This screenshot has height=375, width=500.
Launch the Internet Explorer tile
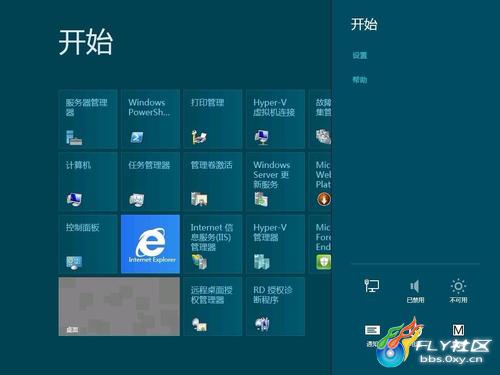(150, 244)
